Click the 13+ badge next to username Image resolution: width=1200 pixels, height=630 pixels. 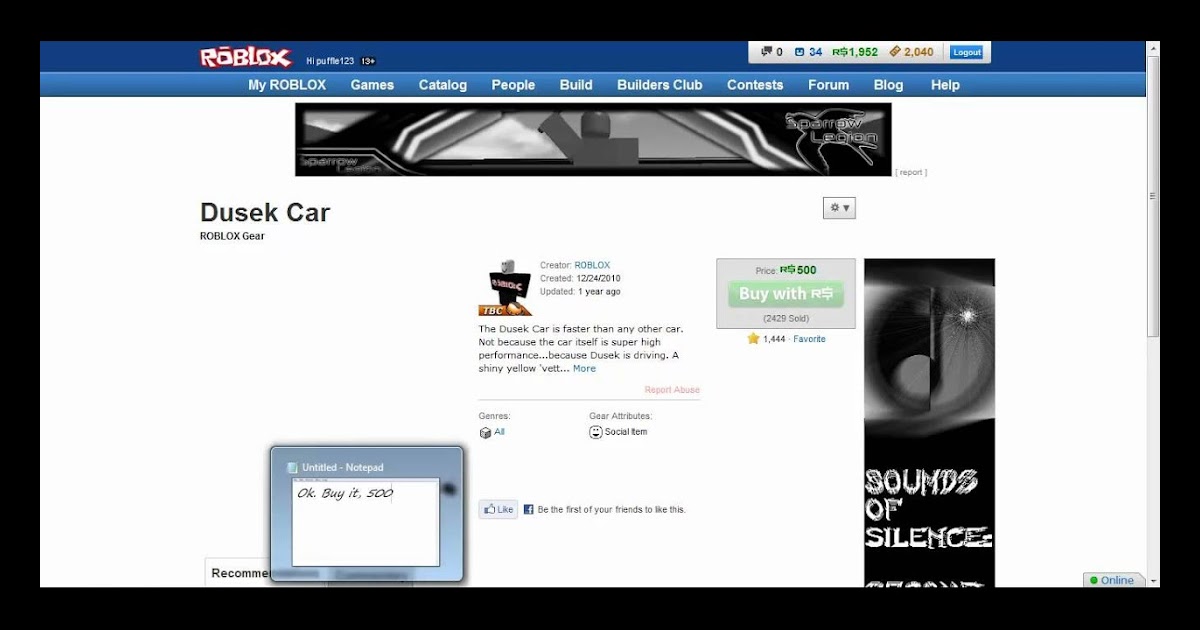tap(368, 61)
